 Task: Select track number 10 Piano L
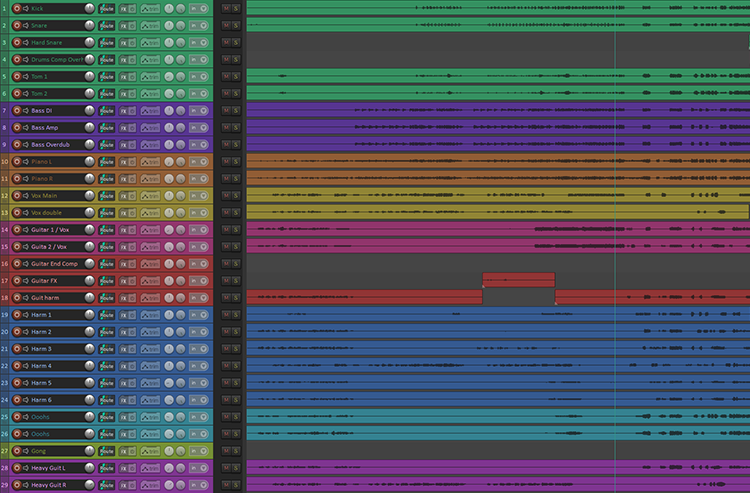(x=4, y=162)
